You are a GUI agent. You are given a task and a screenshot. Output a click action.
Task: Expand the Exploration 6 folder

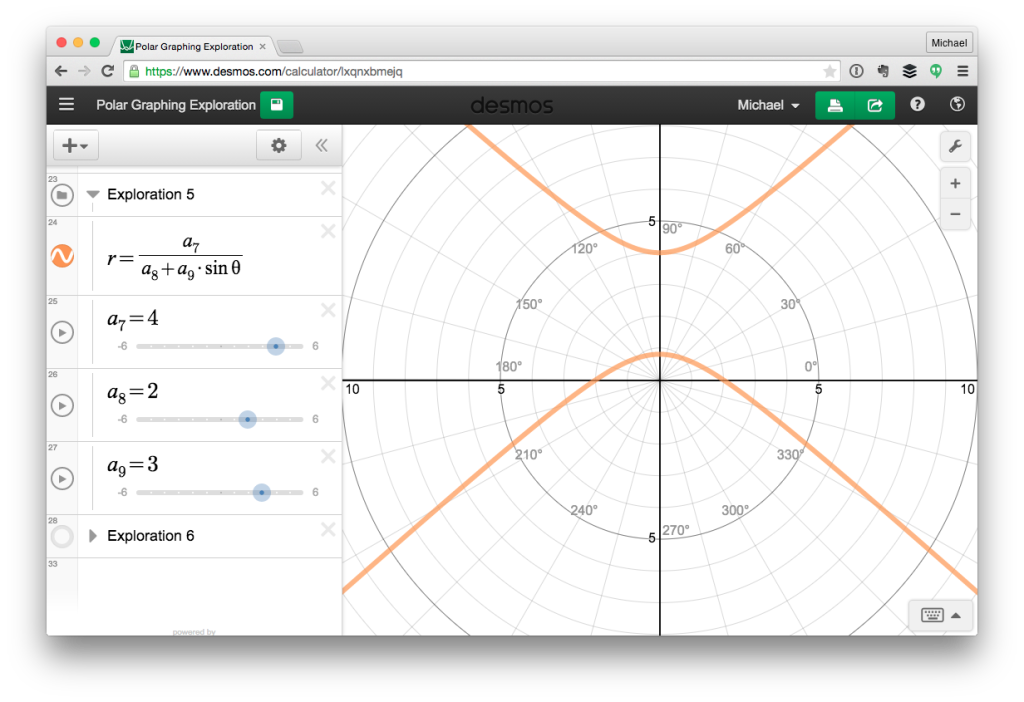[x=92, y=535]
